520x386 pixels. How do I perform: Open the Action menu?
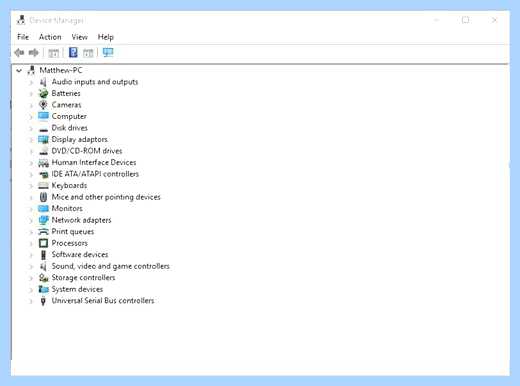pyautogui.click(x=50, y=37)
